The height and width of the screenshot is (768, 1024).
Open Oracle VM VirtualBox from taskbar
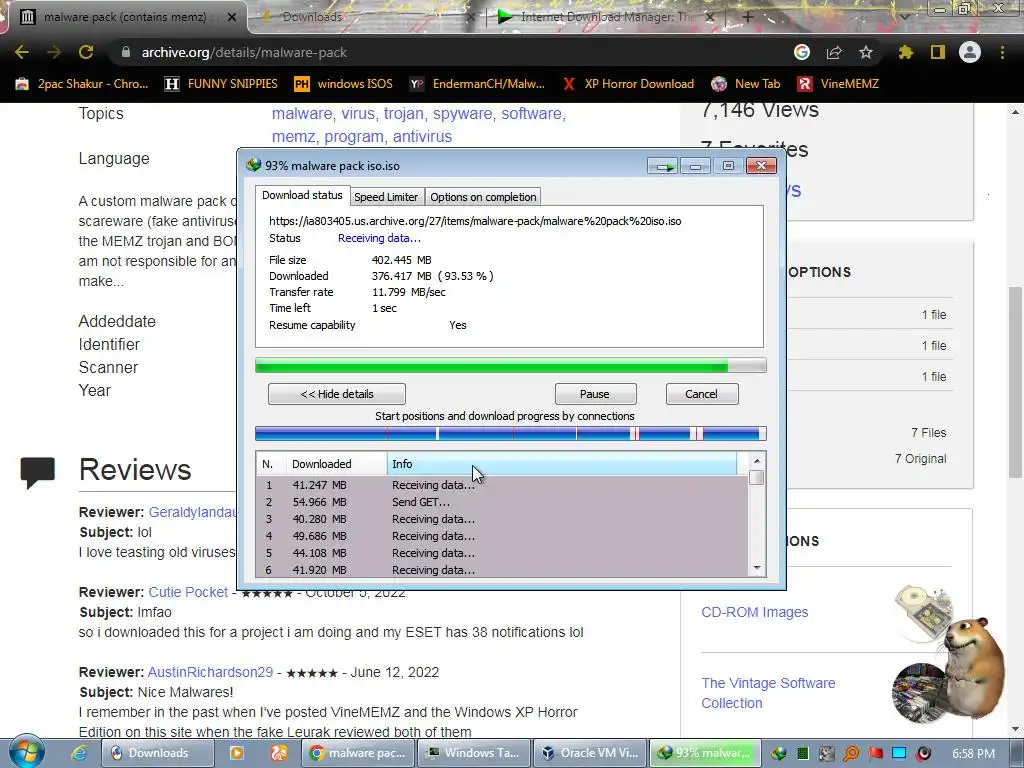[590, 753]
